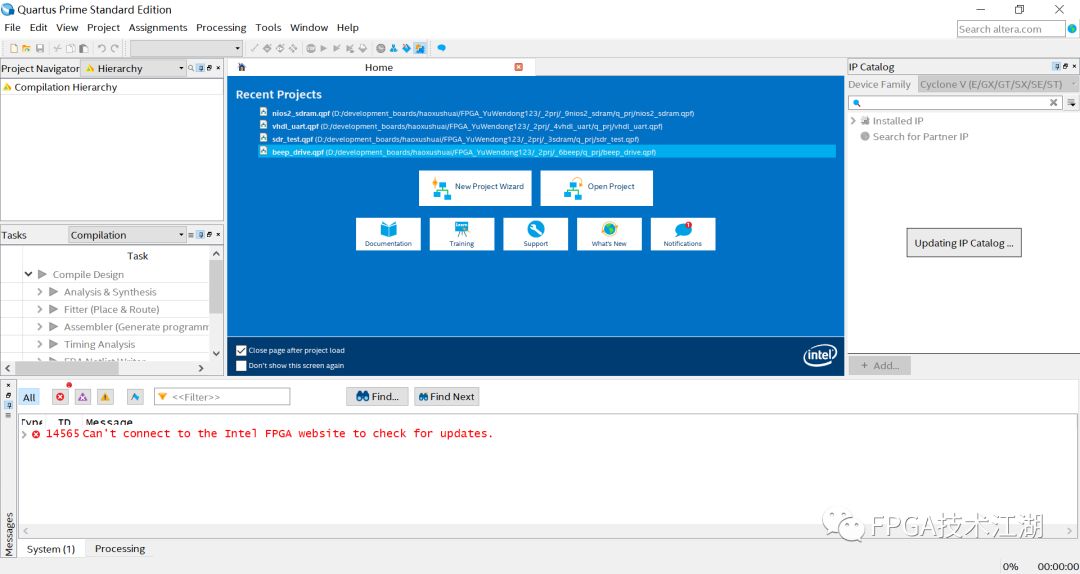The image size is (1080, 574).
Task: Click the Cut scissors toolbar icon
Action: point(58,48)
